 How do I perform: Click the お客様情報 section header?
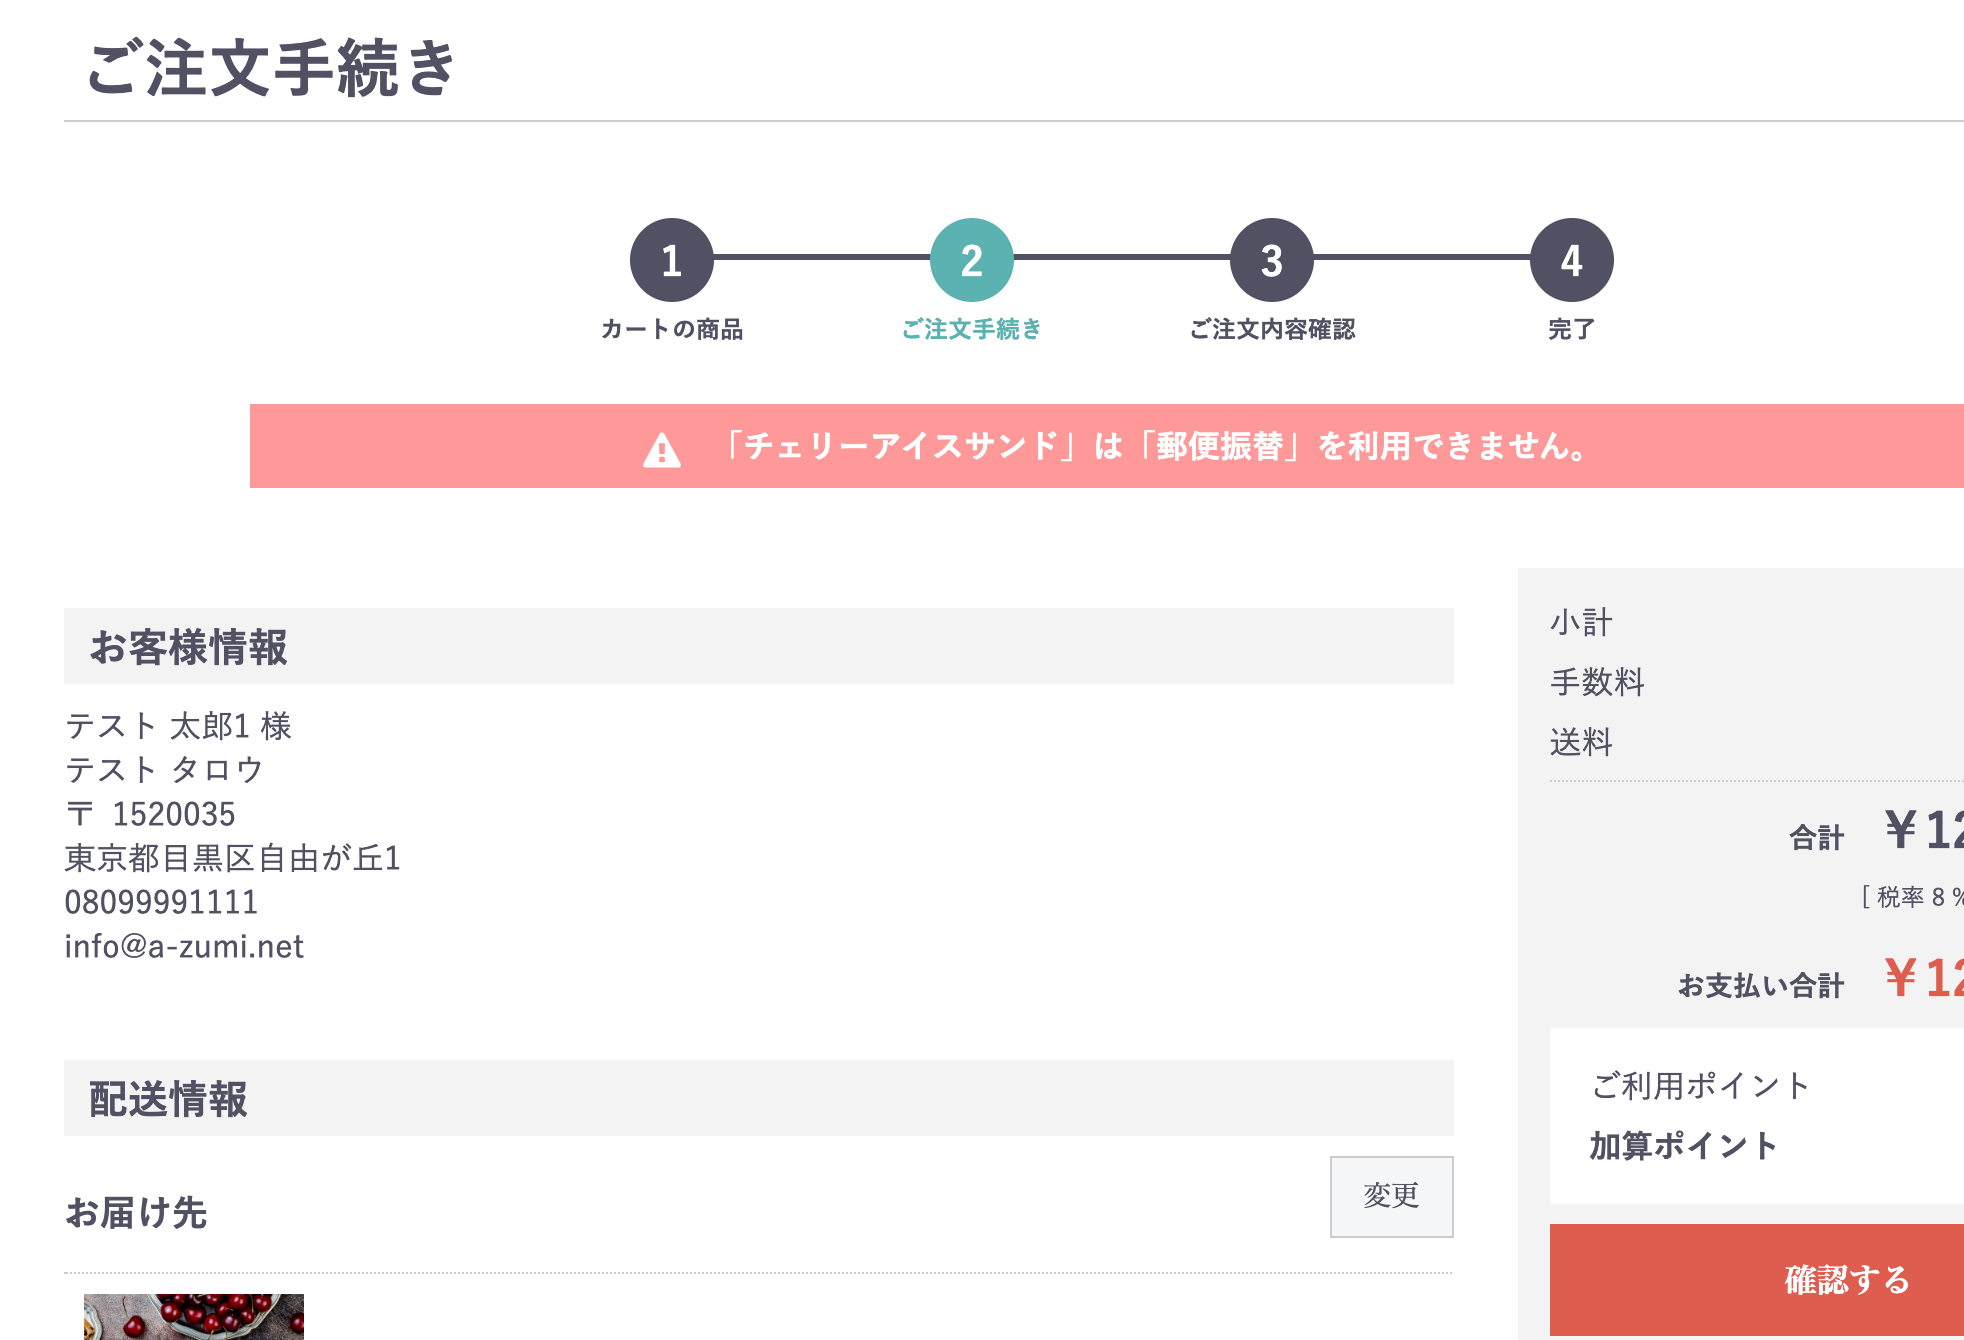(759, 646)
